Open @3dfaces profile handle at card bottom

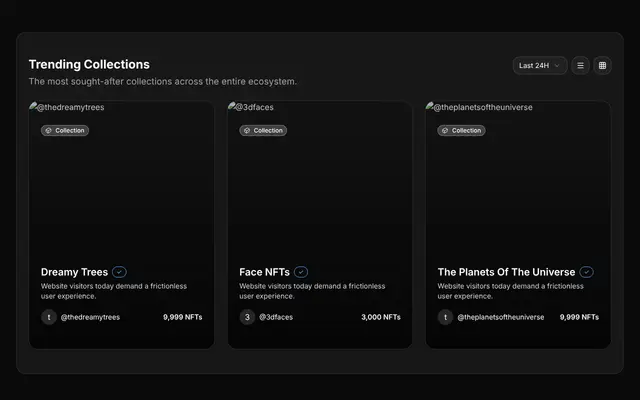tap(276, 317)
